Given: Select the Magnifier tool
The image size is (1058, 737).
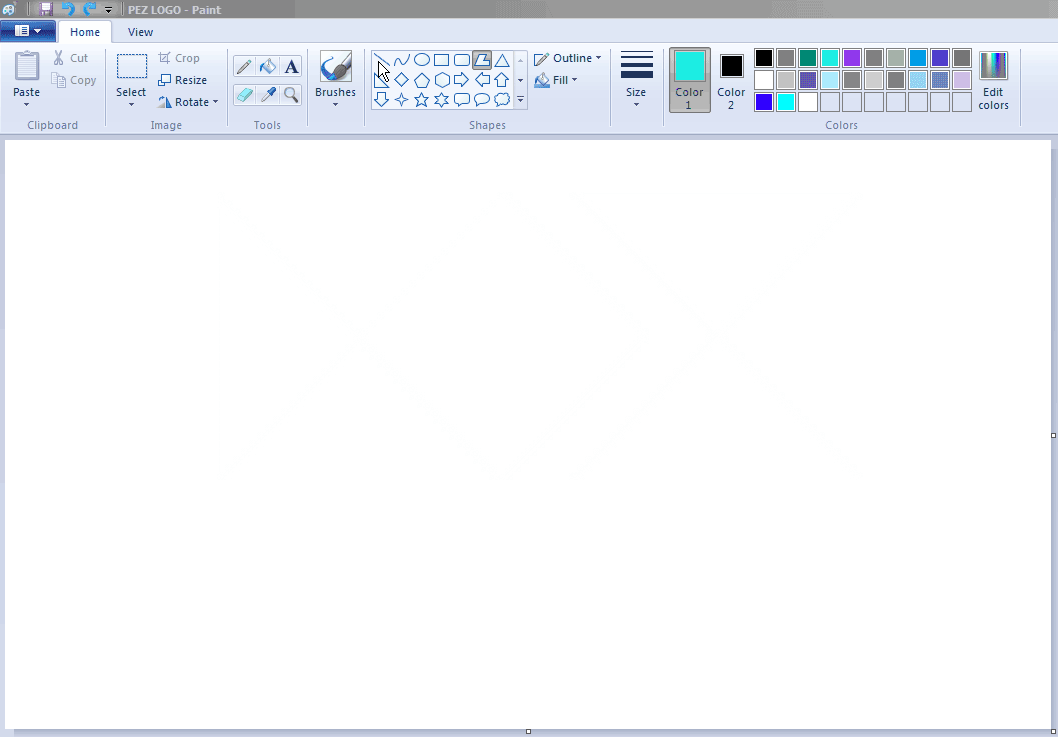Looking at the screenshot, I should pyautogui.click(x=291, y=95).
